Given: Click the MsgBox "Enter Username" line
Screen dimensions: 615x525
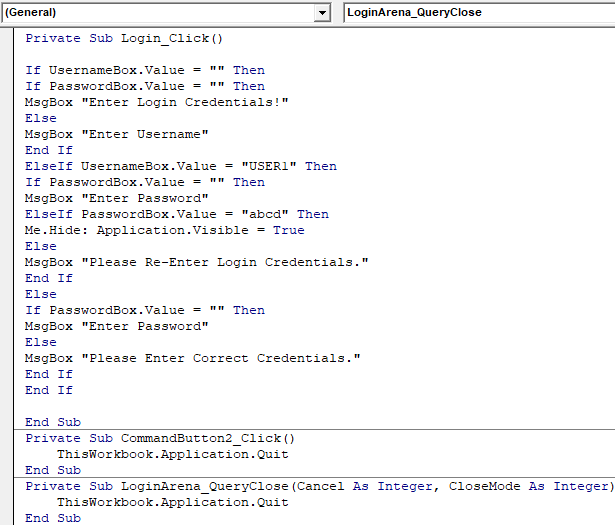Looking at the screenshot, I should [x=117, y=134].
